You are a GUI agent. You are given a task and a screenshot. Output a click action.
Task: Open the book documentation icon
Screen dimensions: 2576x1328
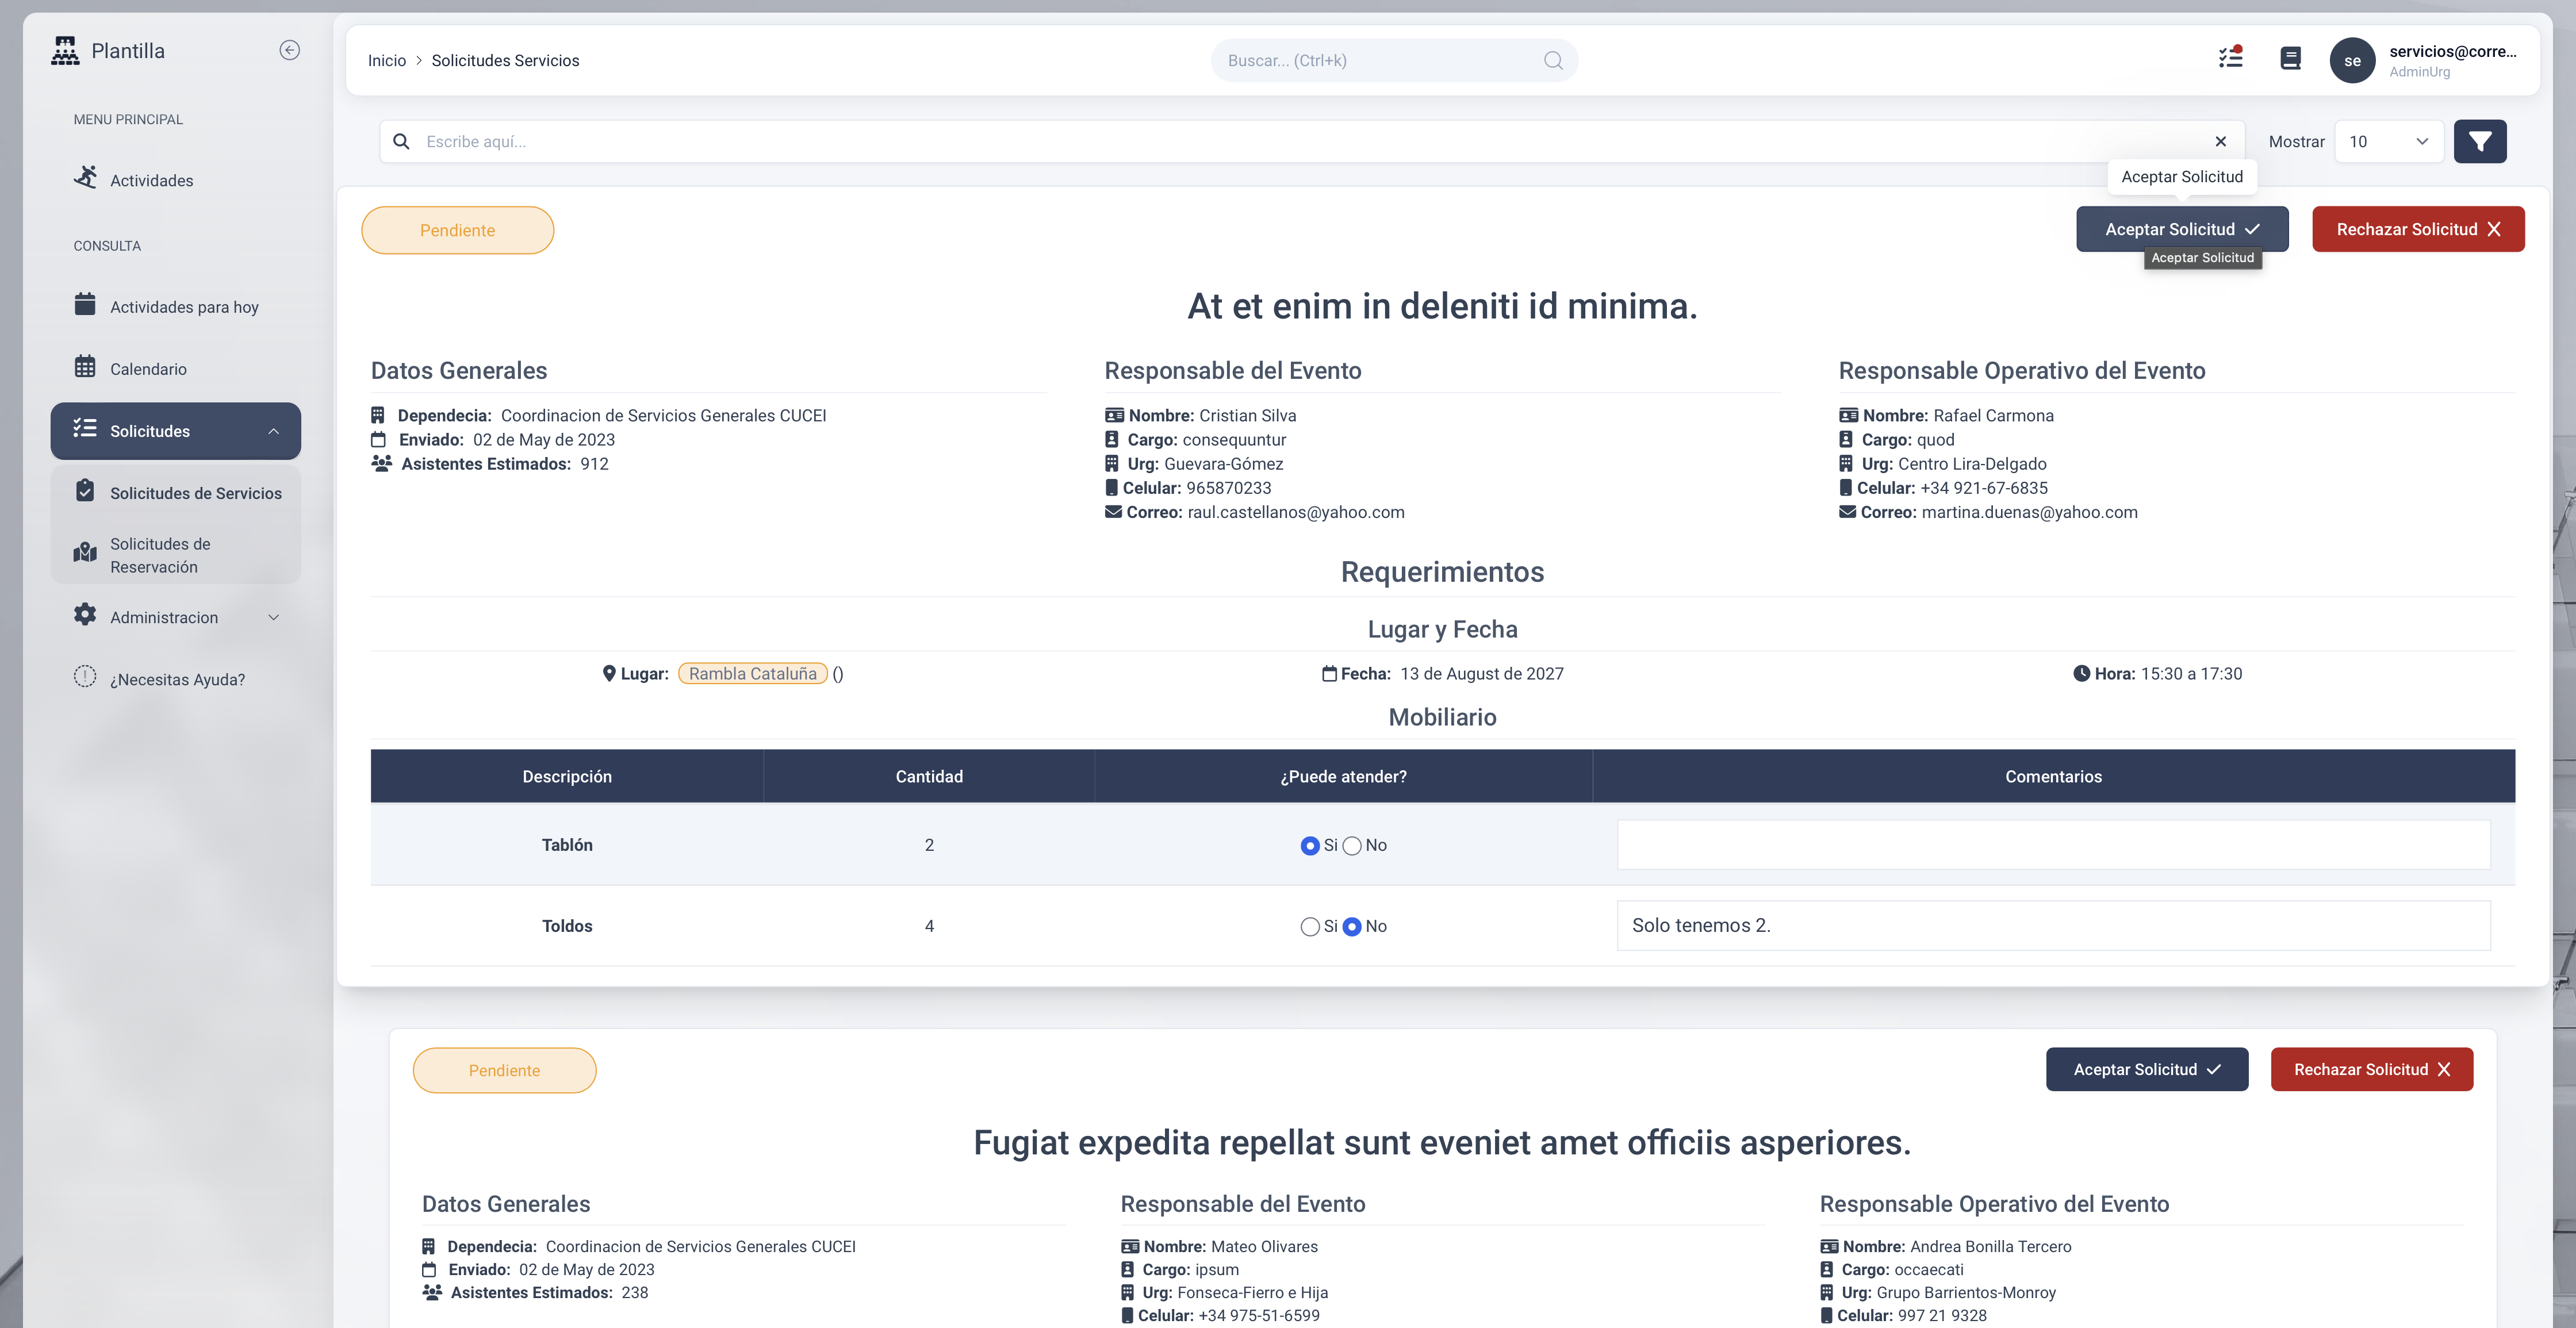pos(2290,59)
